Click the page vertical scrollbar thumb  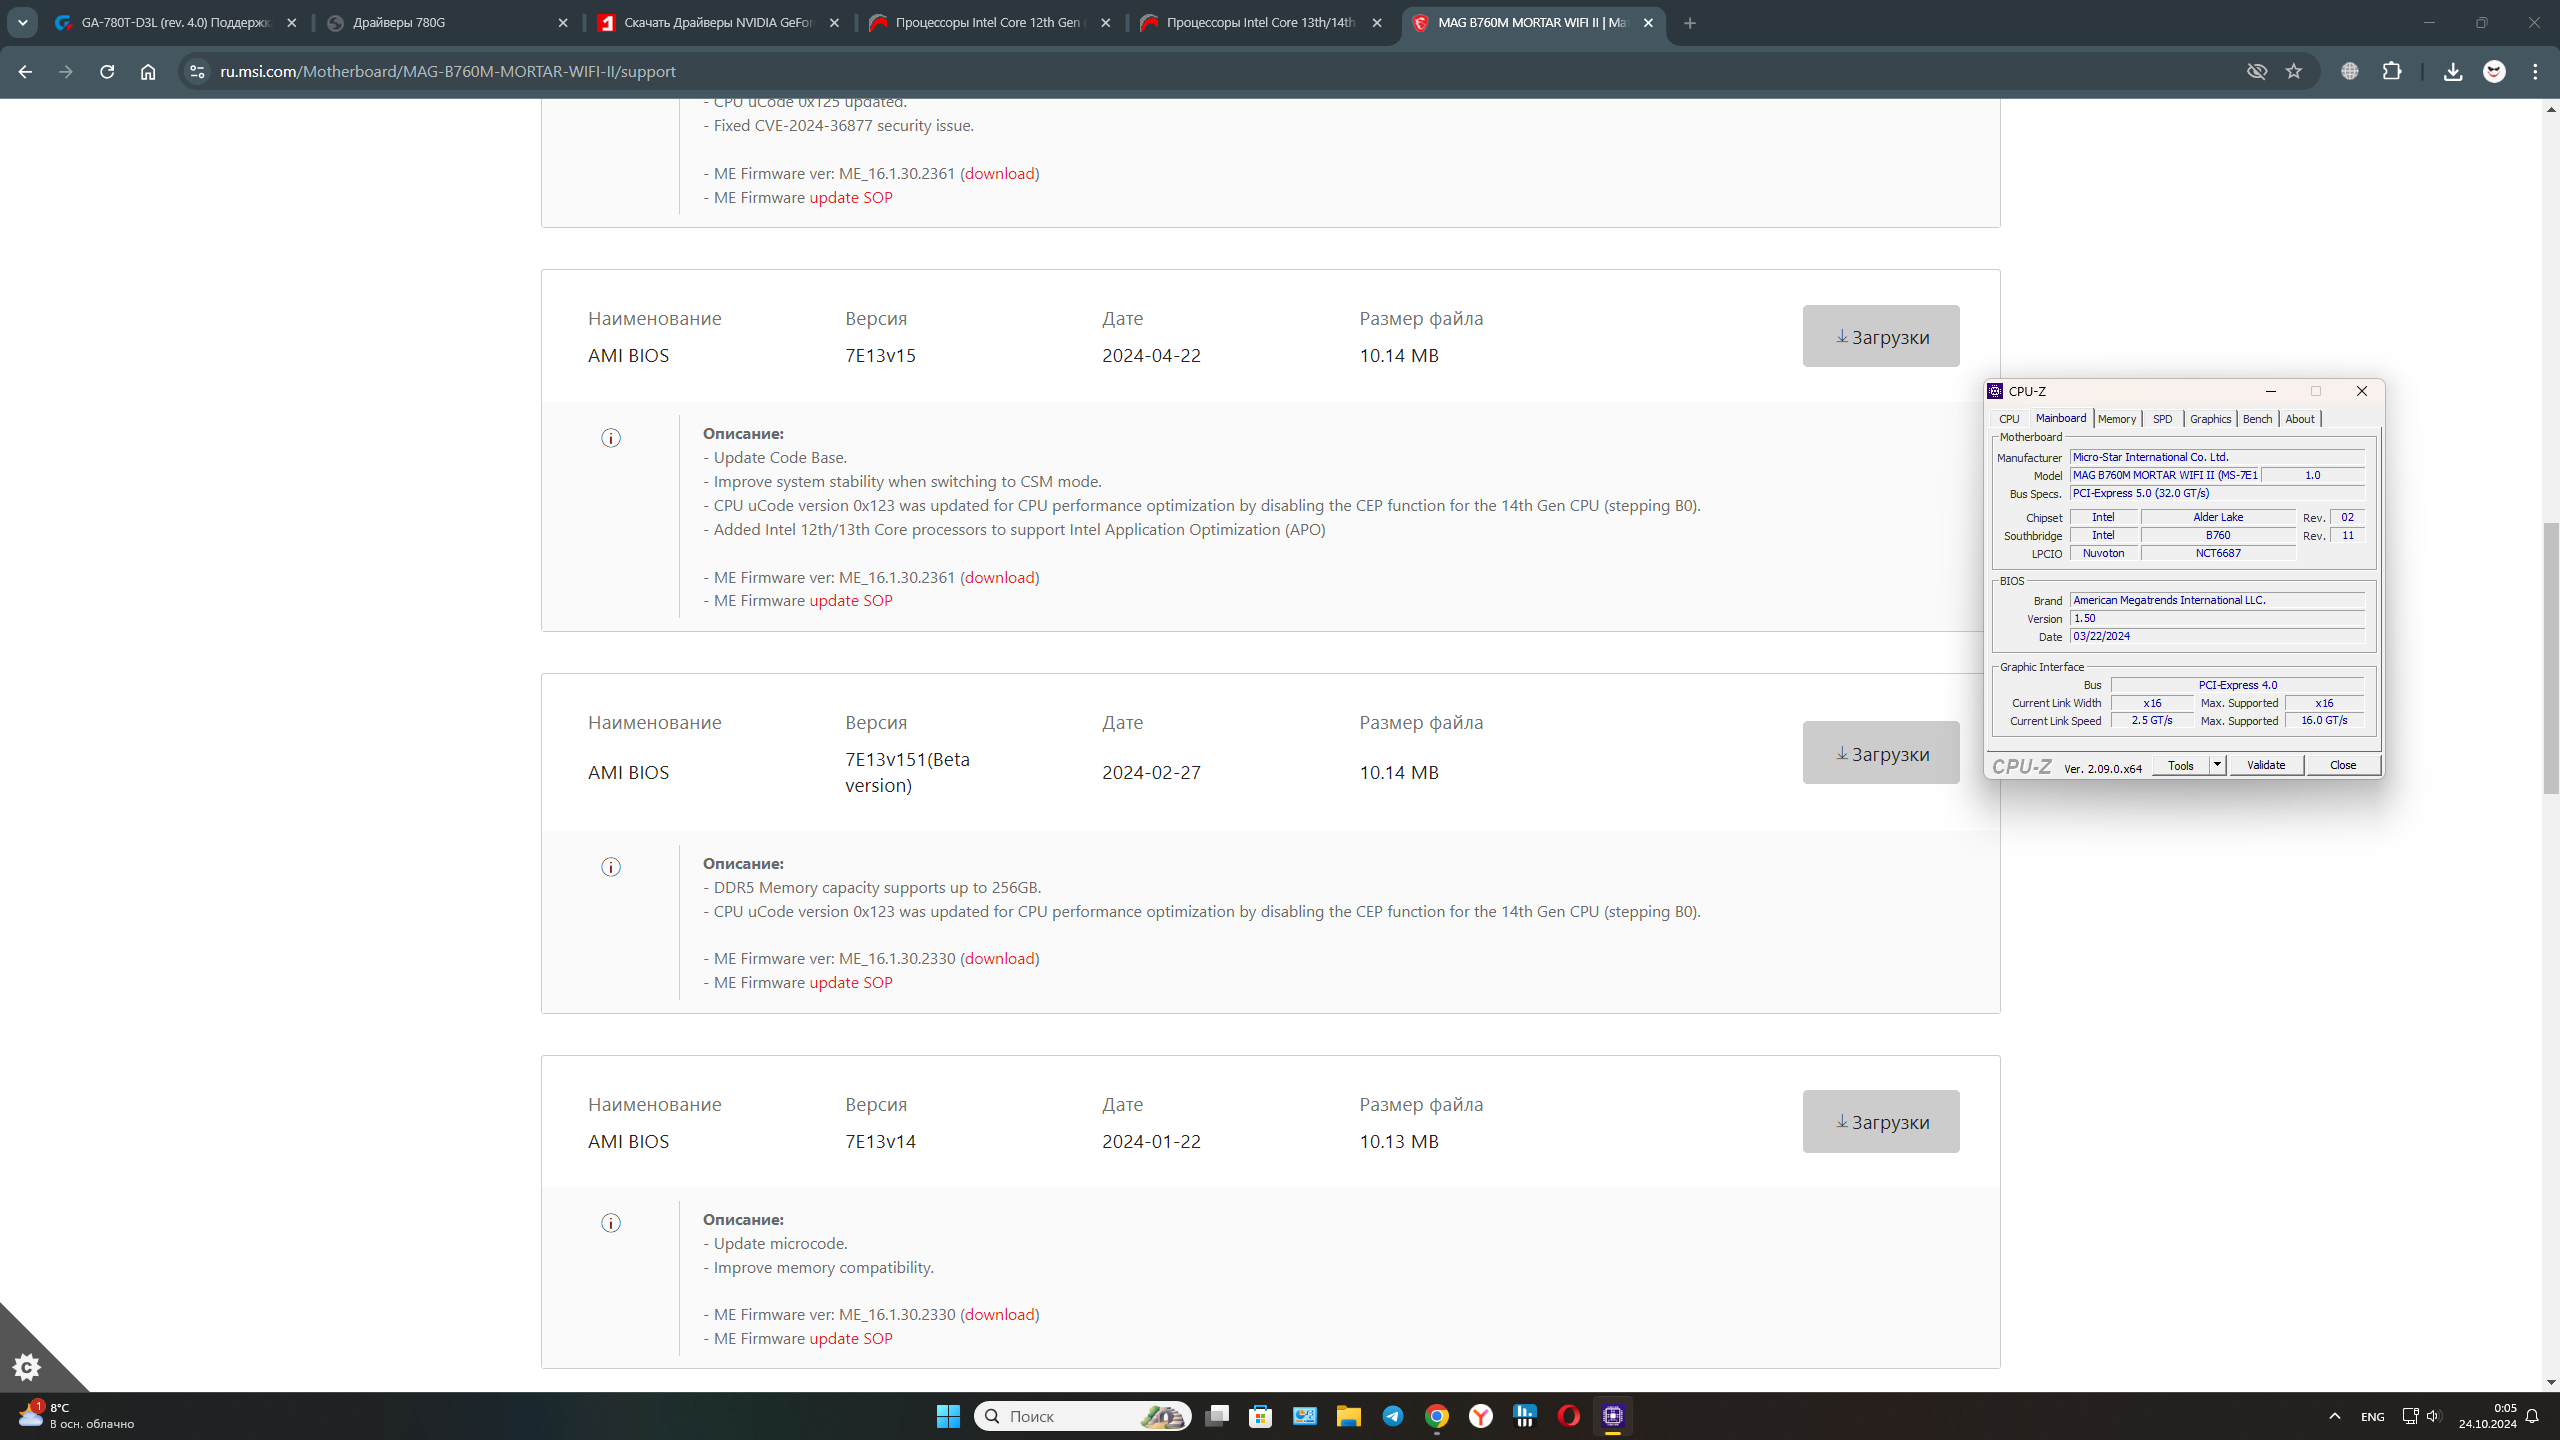tap(2550, 657)
